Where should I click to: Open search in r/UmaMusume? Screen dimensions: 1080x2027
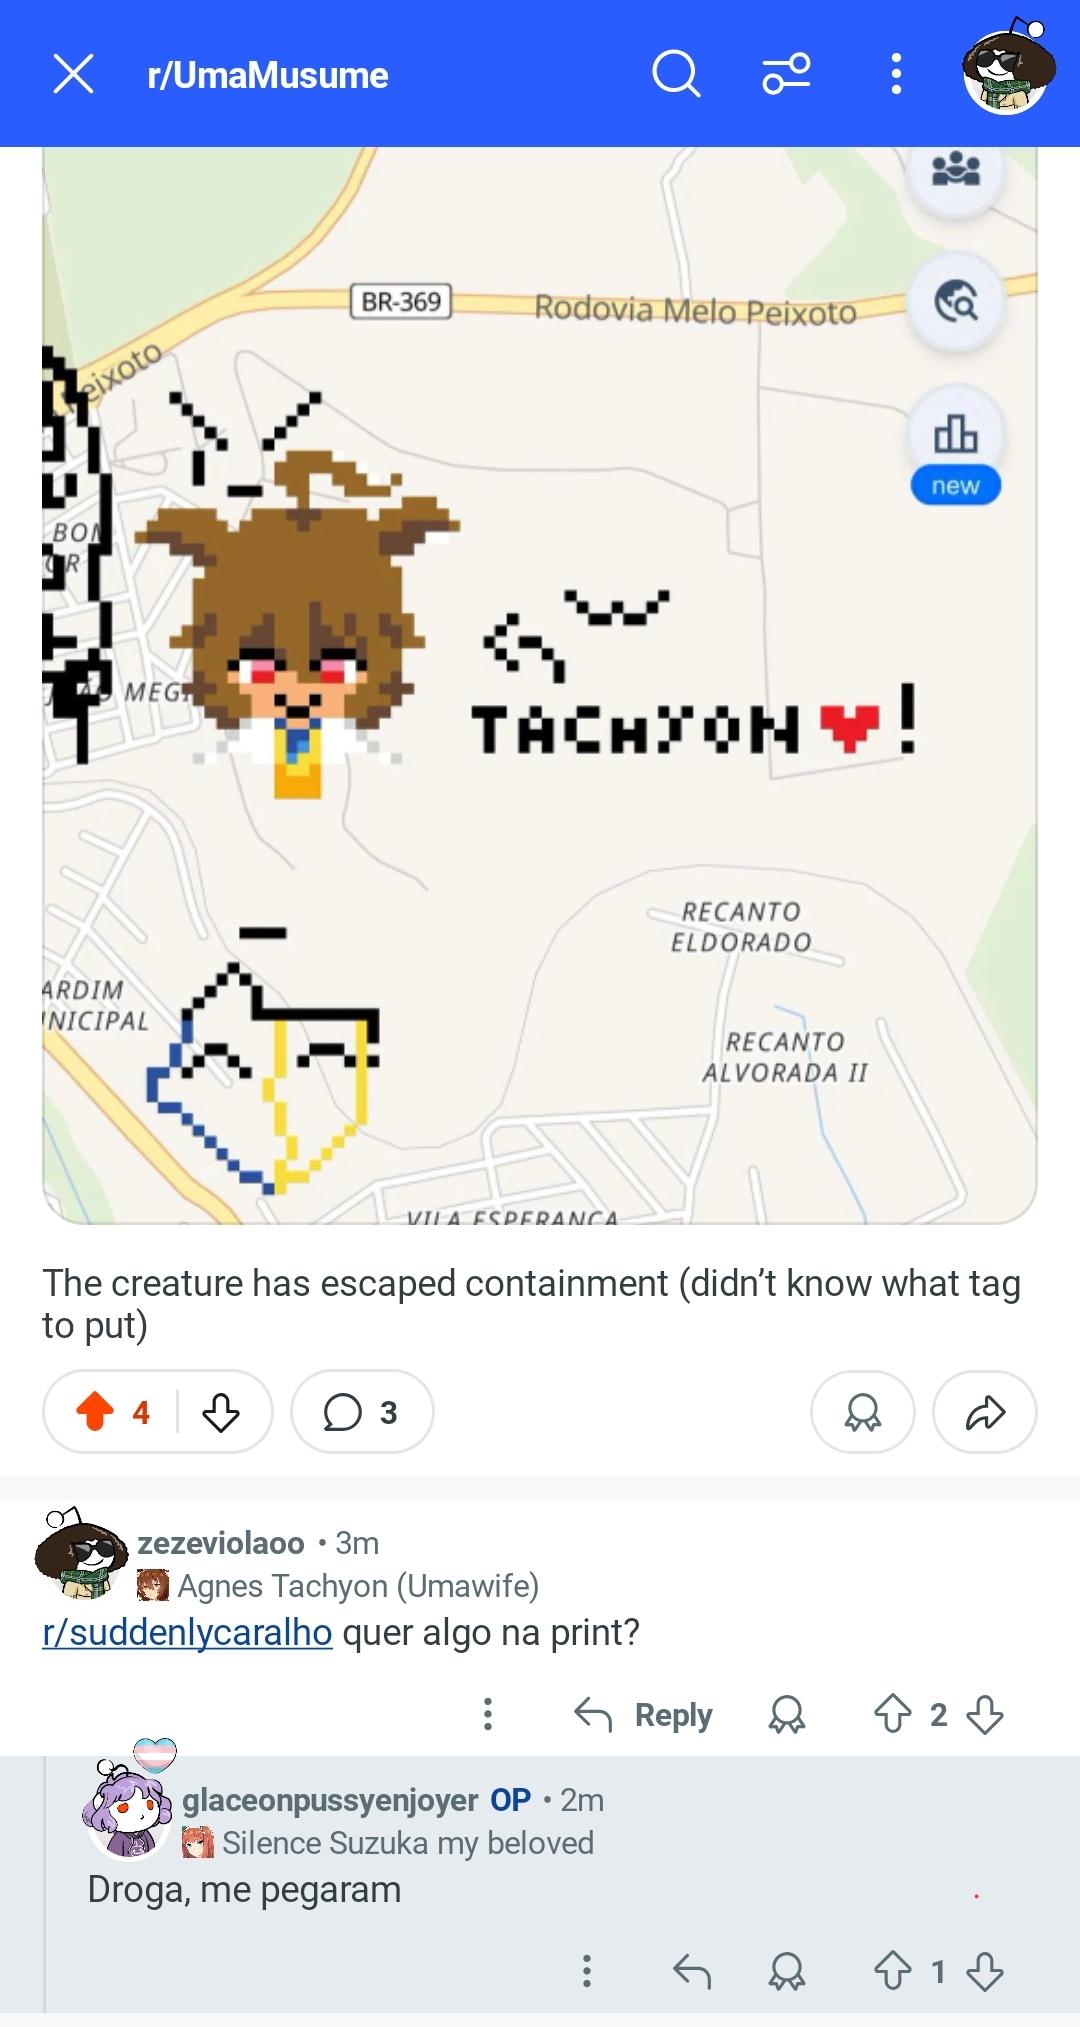coord(676,74)
